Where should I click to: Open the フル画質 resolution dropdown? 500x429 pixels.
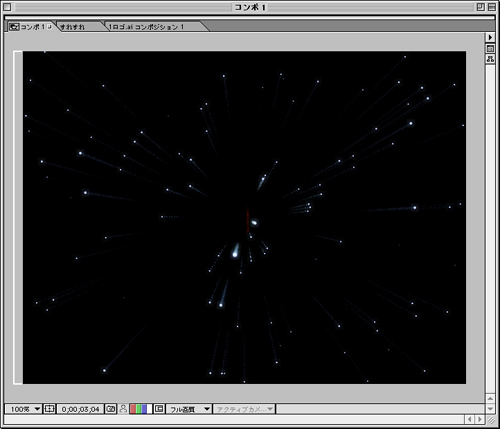click(189, 409)
